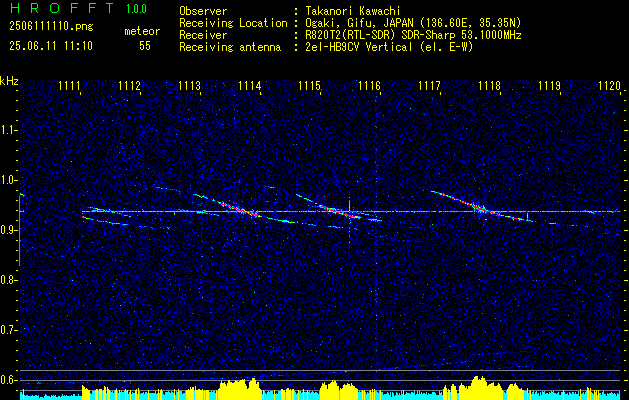Click the meteor count value 55

point(145,46)
